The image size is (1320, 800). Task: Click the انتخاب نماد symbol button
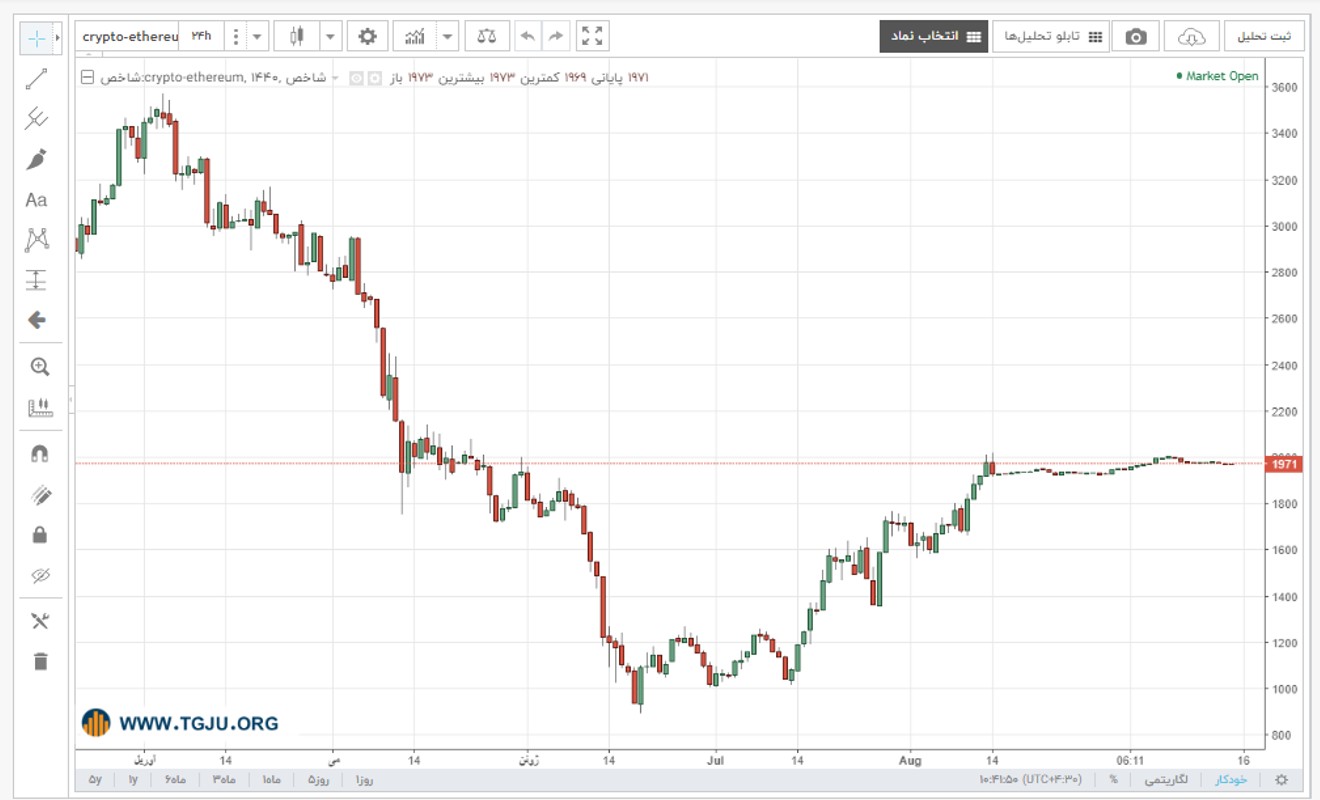point(934,36)
